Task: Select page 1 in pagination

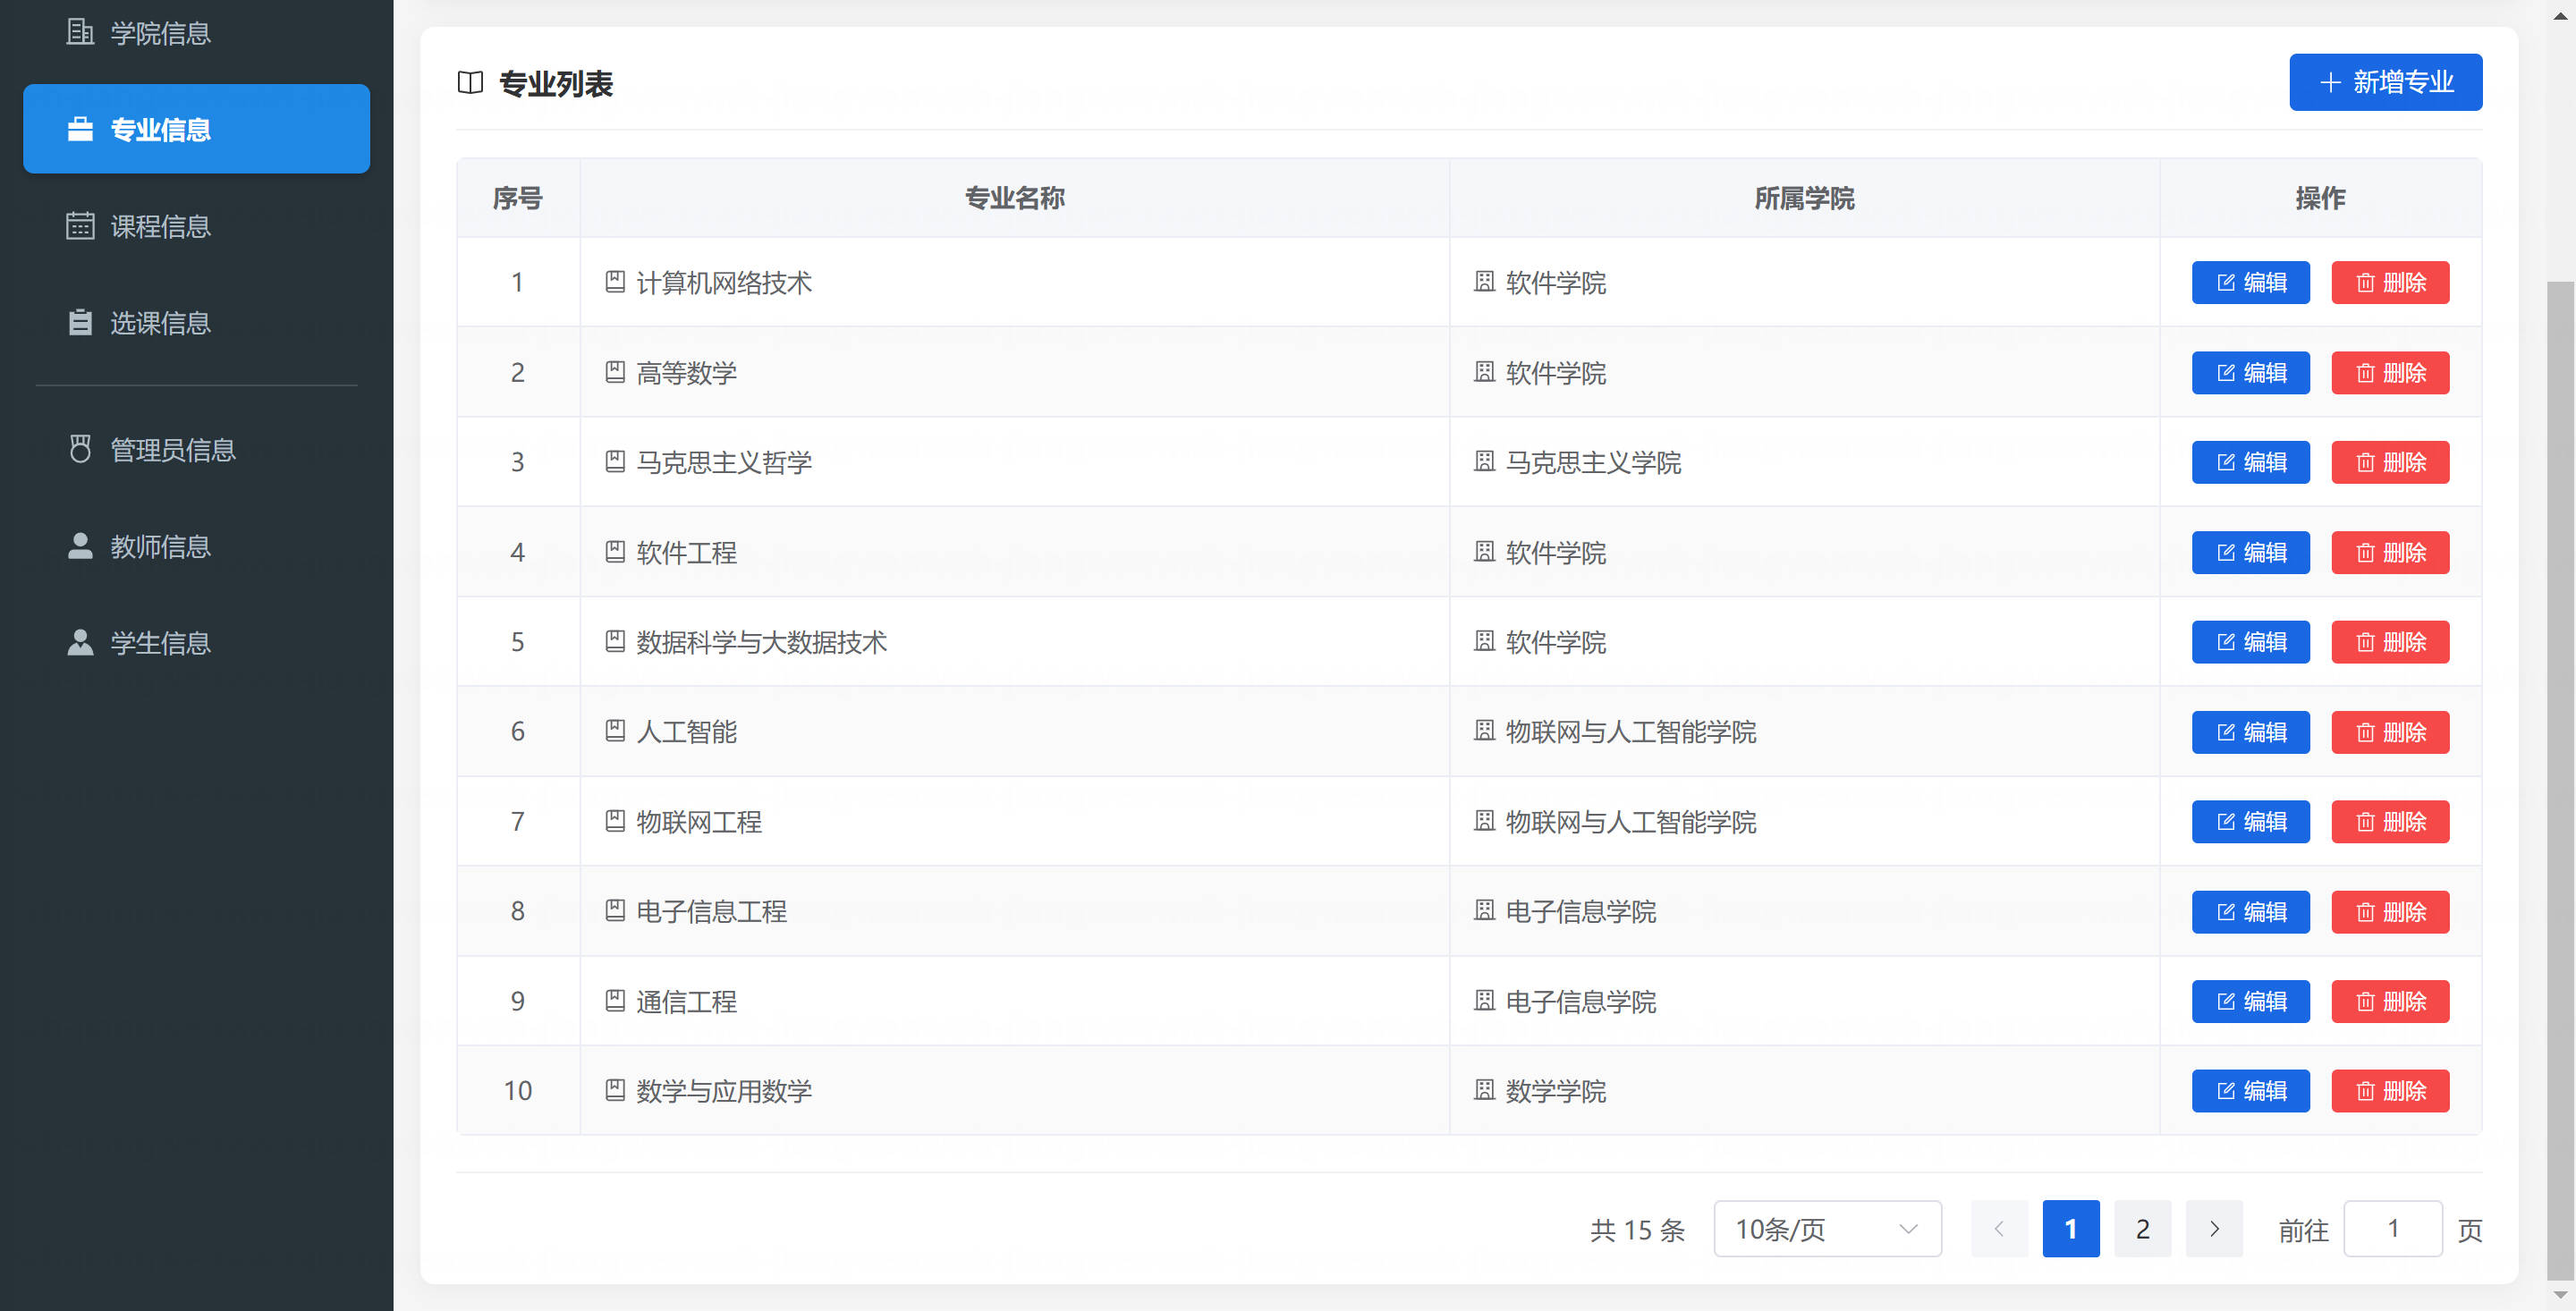Action: point(2070,1229)
